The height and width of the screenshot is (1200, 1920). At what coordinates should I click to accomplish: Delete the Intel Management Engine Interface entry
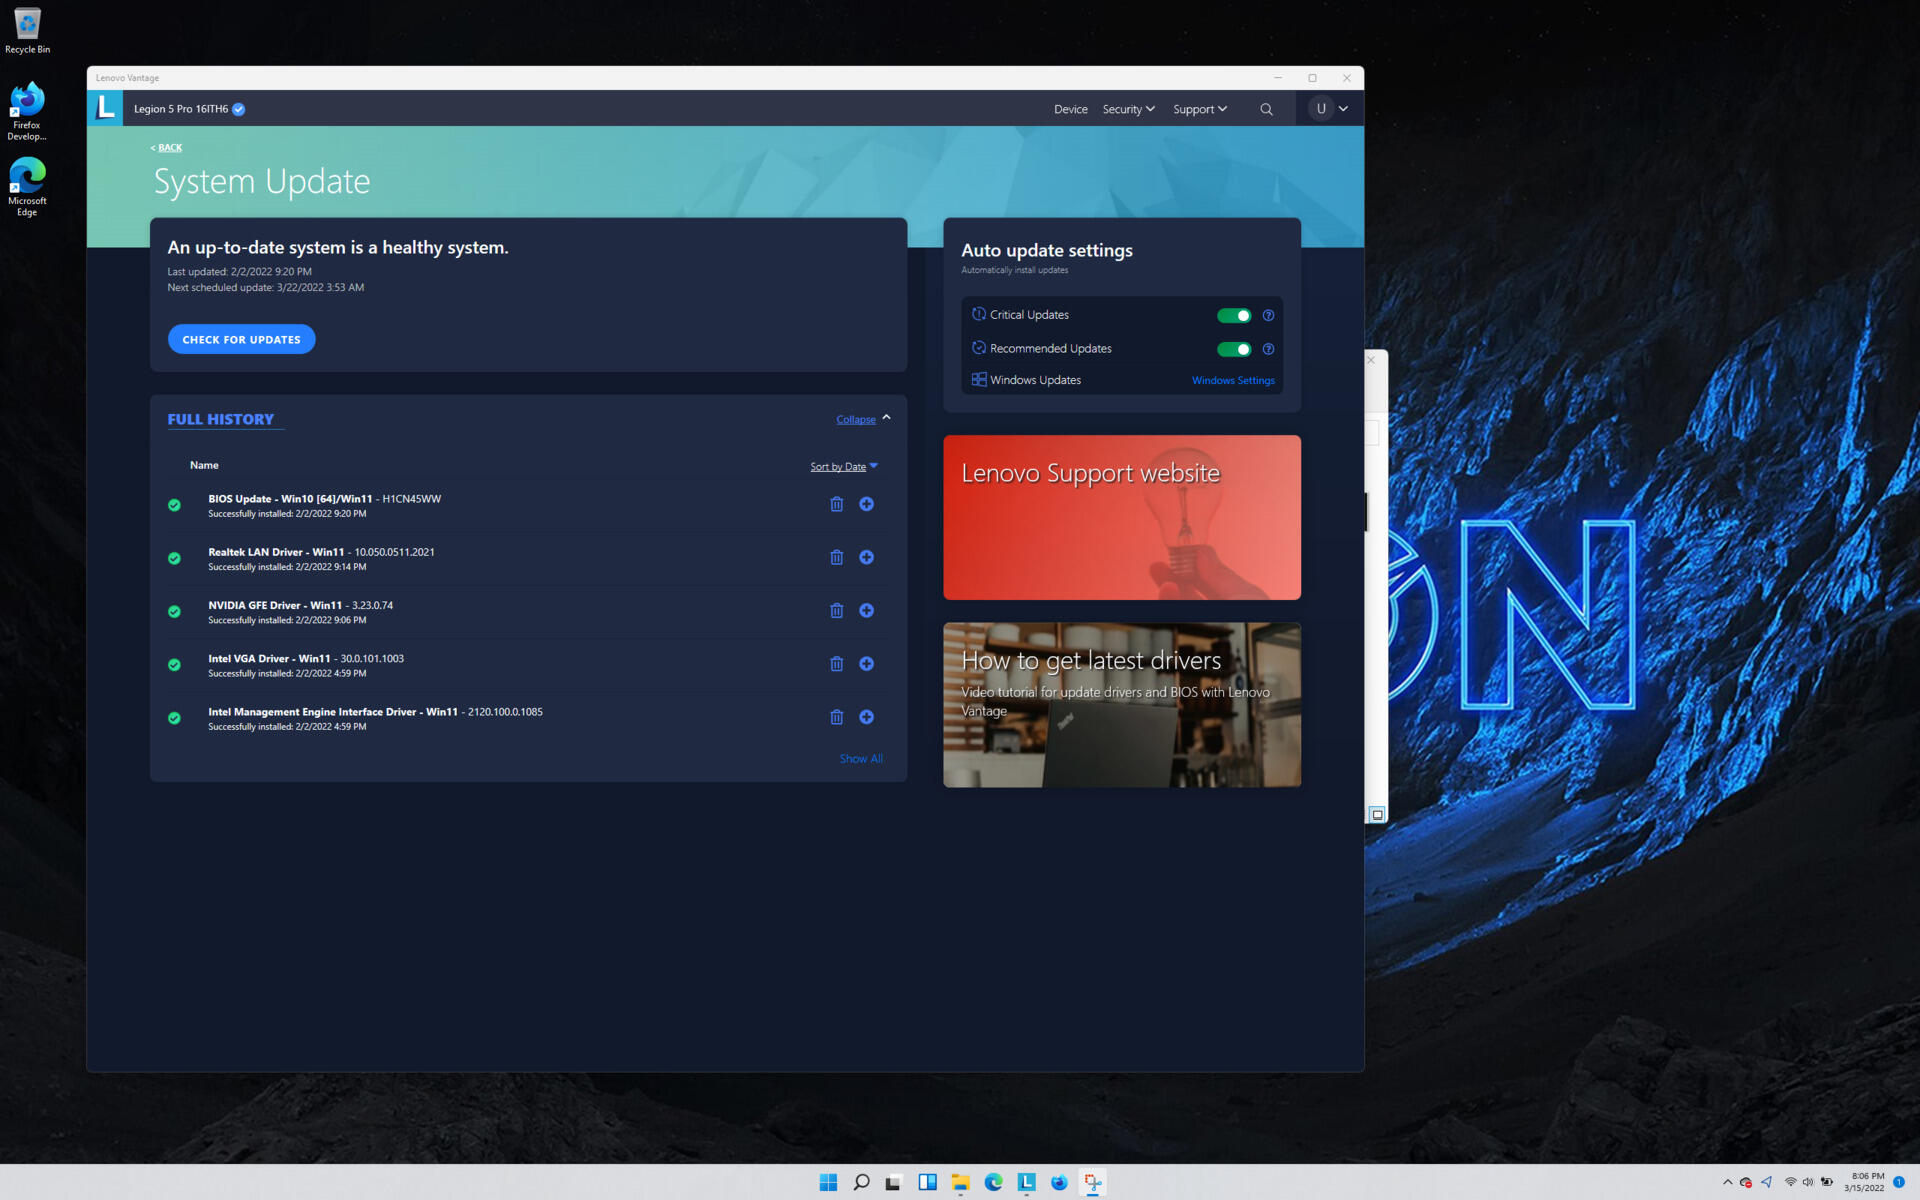(837, 717)
